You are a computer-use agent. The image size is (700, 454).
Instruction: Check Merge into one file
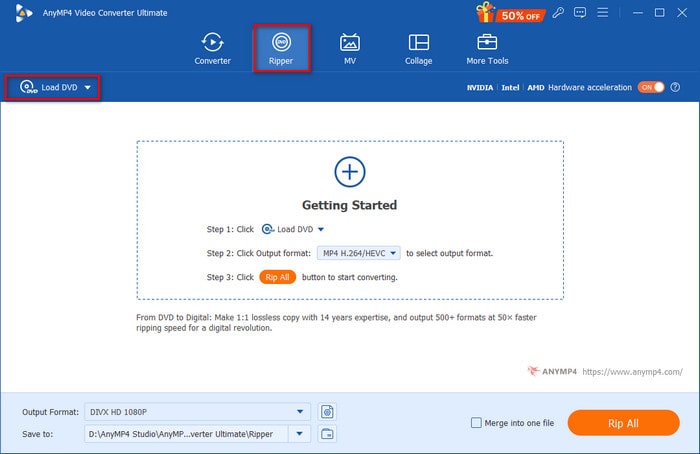pyautogui.click(x=476, y=423)
